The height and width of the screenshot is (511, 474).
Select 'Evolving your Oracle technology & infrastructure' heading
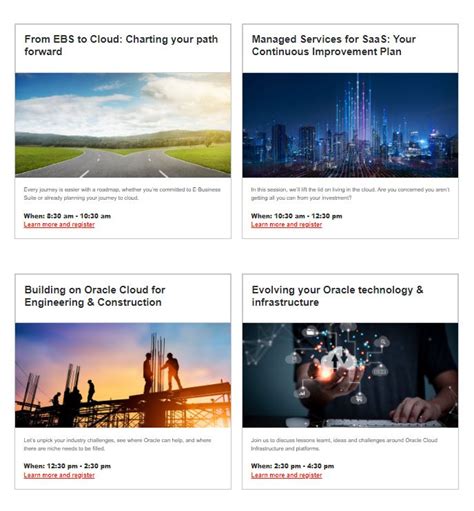[337, 296]
